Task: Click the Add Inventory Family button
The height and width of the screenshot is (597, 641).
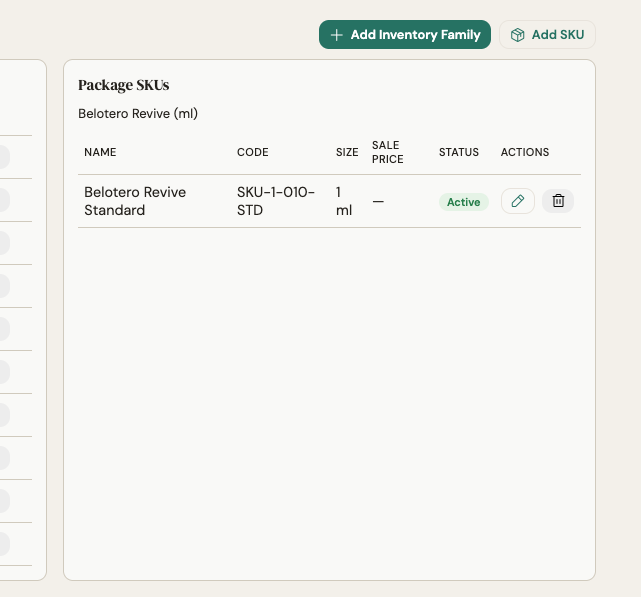Action: pos(405,35)
